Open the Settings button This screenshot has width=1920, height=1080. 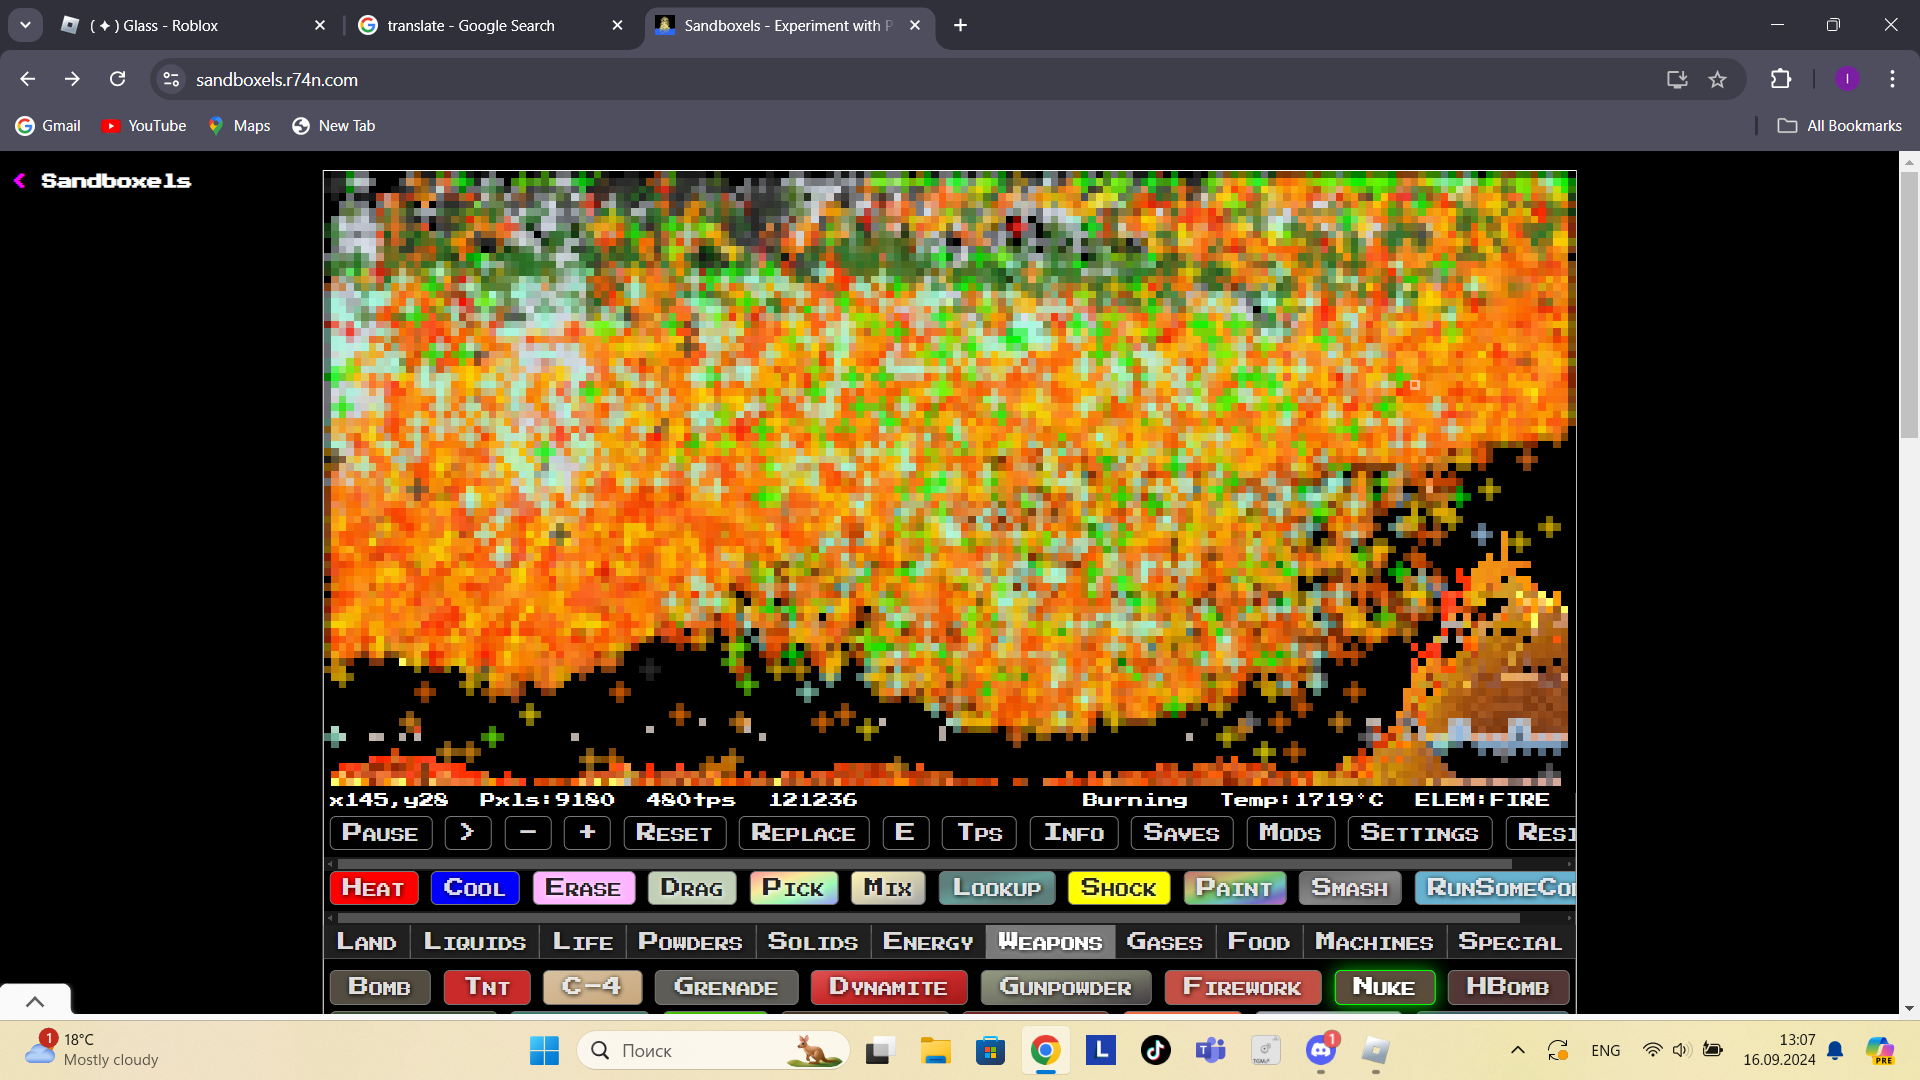(x=1418, y=833)
